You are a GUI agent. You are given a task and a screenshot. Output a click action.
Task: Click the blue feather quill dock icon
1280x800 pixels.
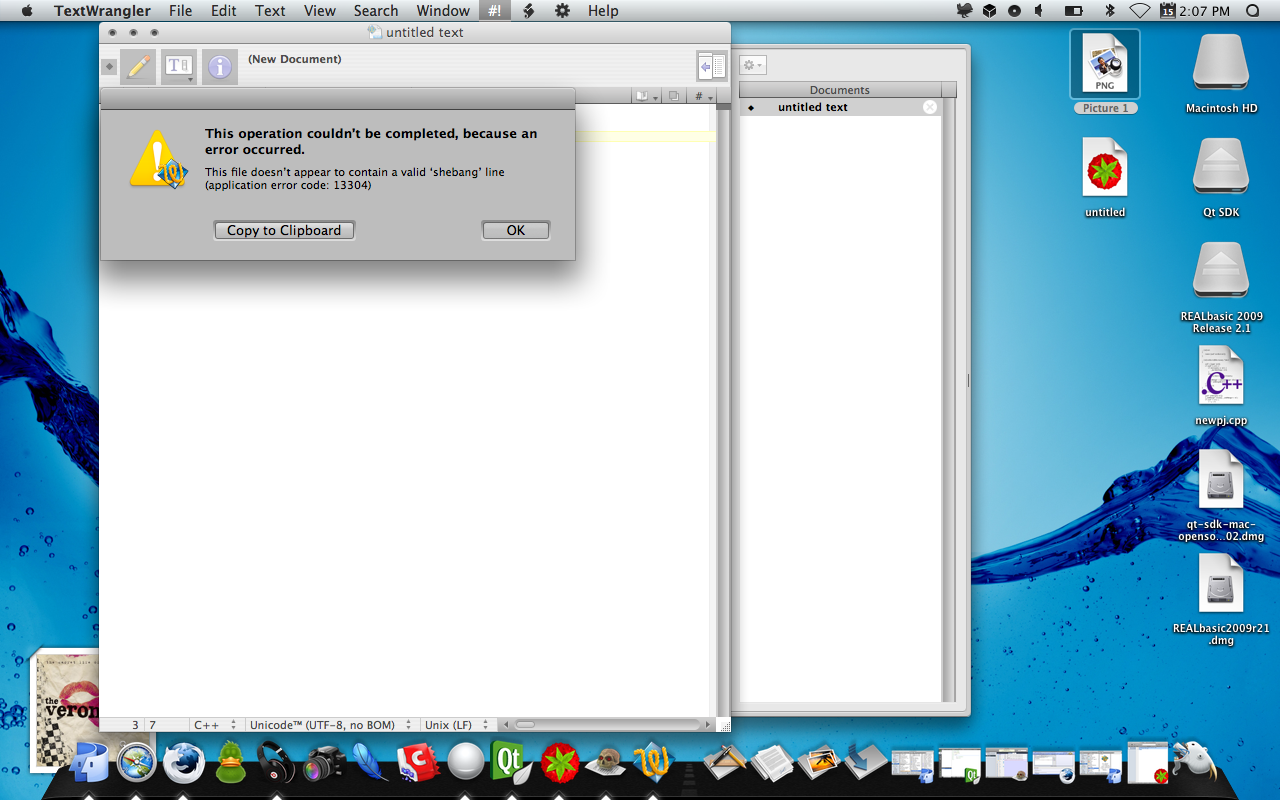point(371,764)
